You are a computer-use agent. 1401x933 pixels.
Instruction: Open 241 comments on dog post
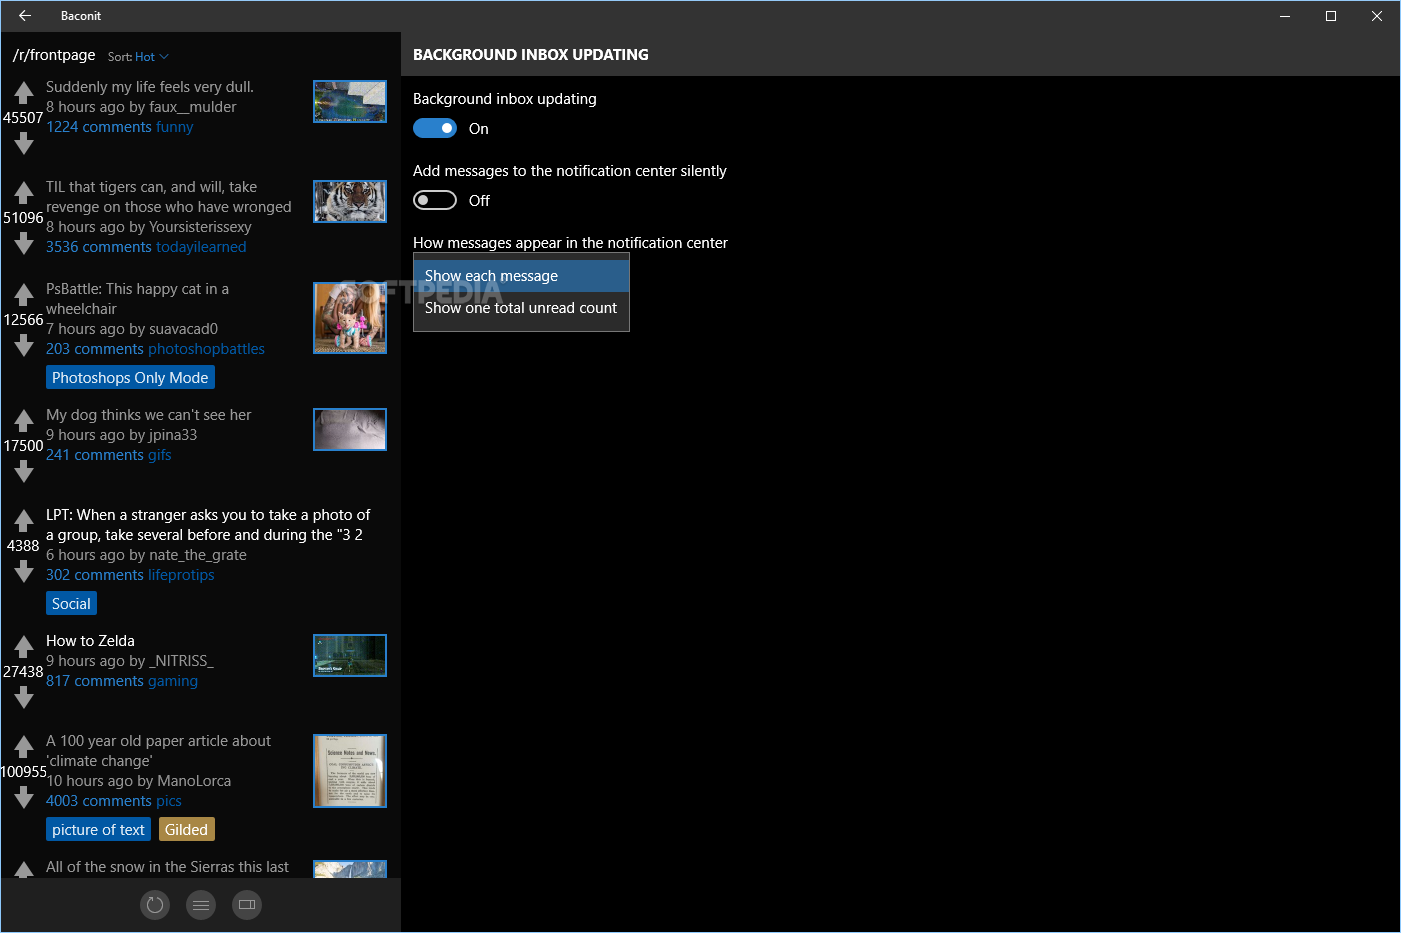(95, 455)
